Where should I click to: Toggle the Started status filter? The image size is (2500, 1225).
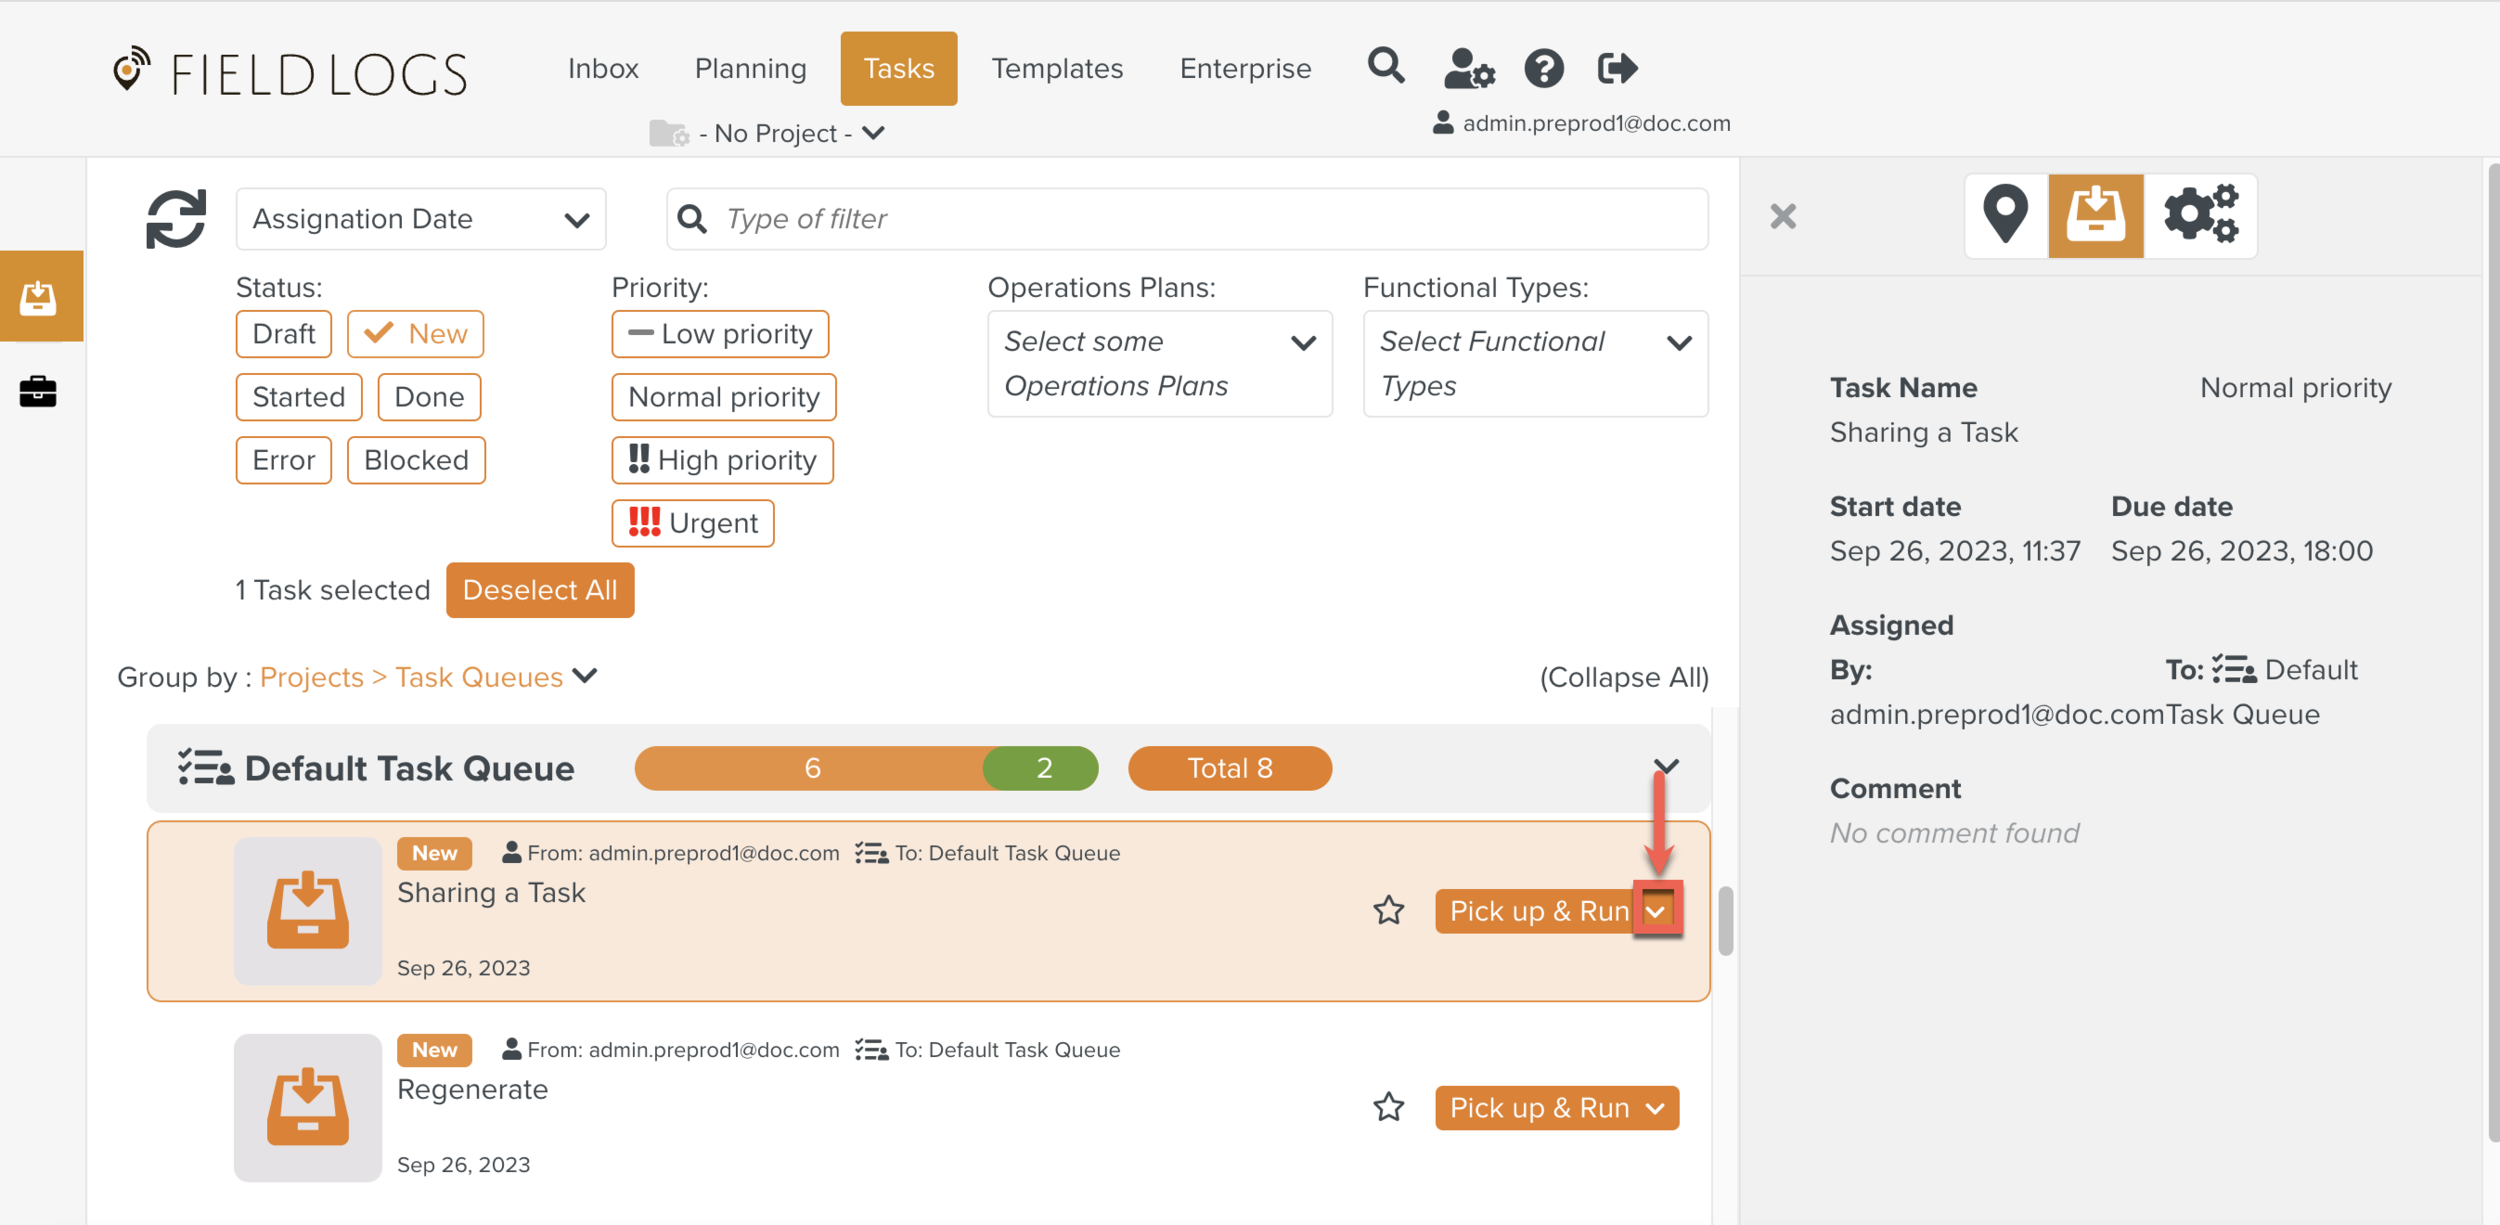pos(298,397)
